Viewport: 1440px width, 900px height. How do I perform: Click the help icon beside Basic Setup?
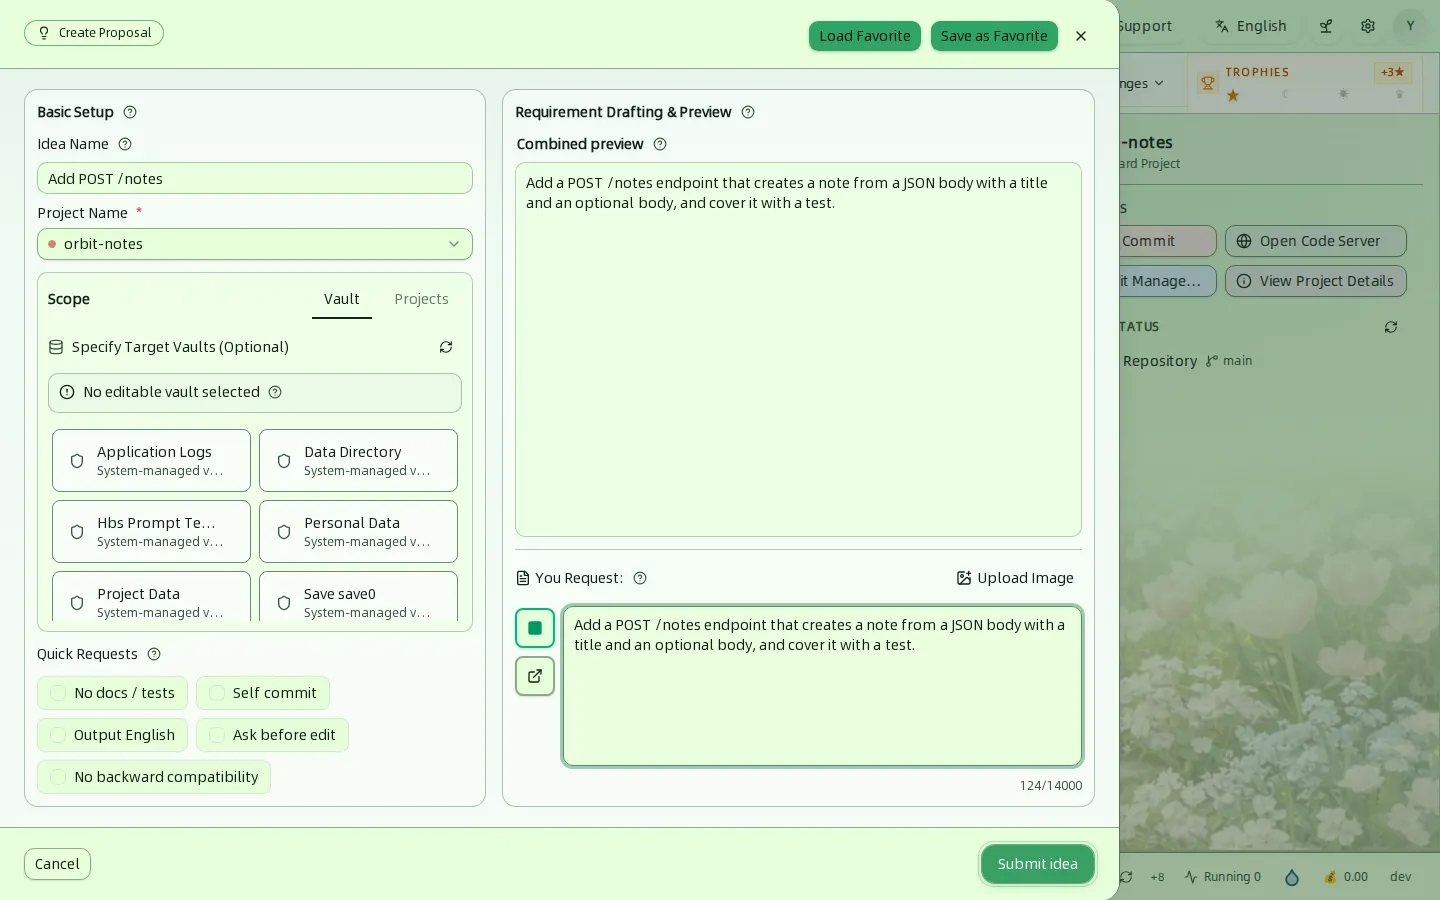pyautogui.click(x=130, y=112)
